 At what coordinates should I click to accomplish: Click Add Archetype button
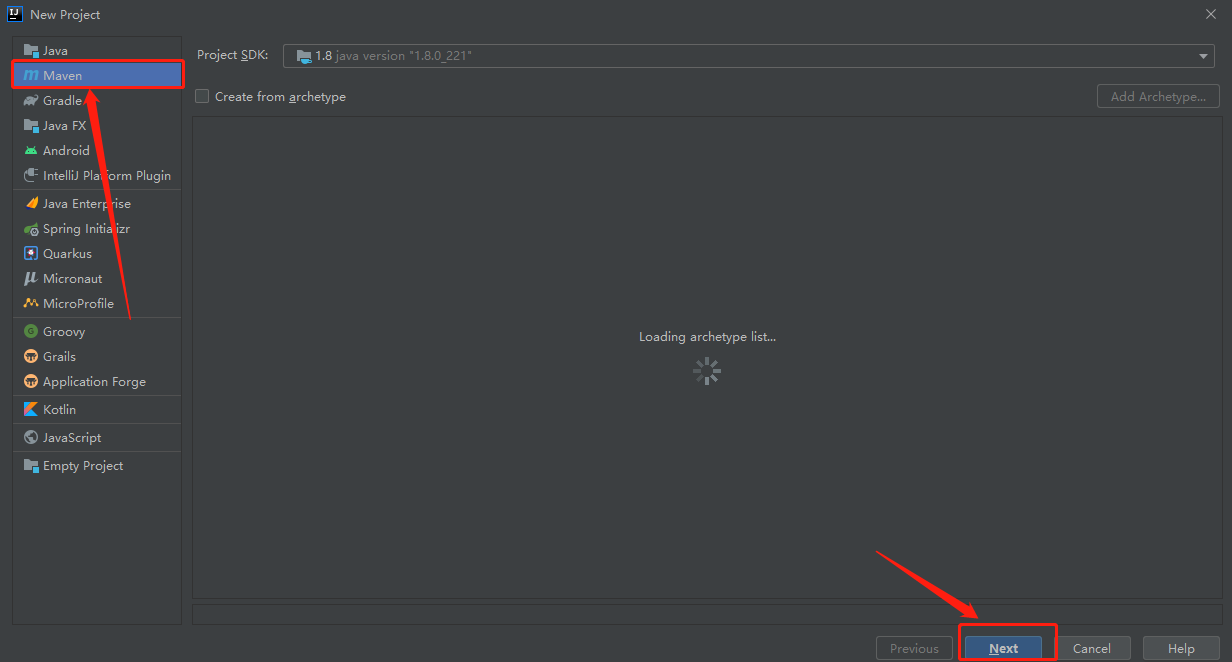coord(1158,96)
